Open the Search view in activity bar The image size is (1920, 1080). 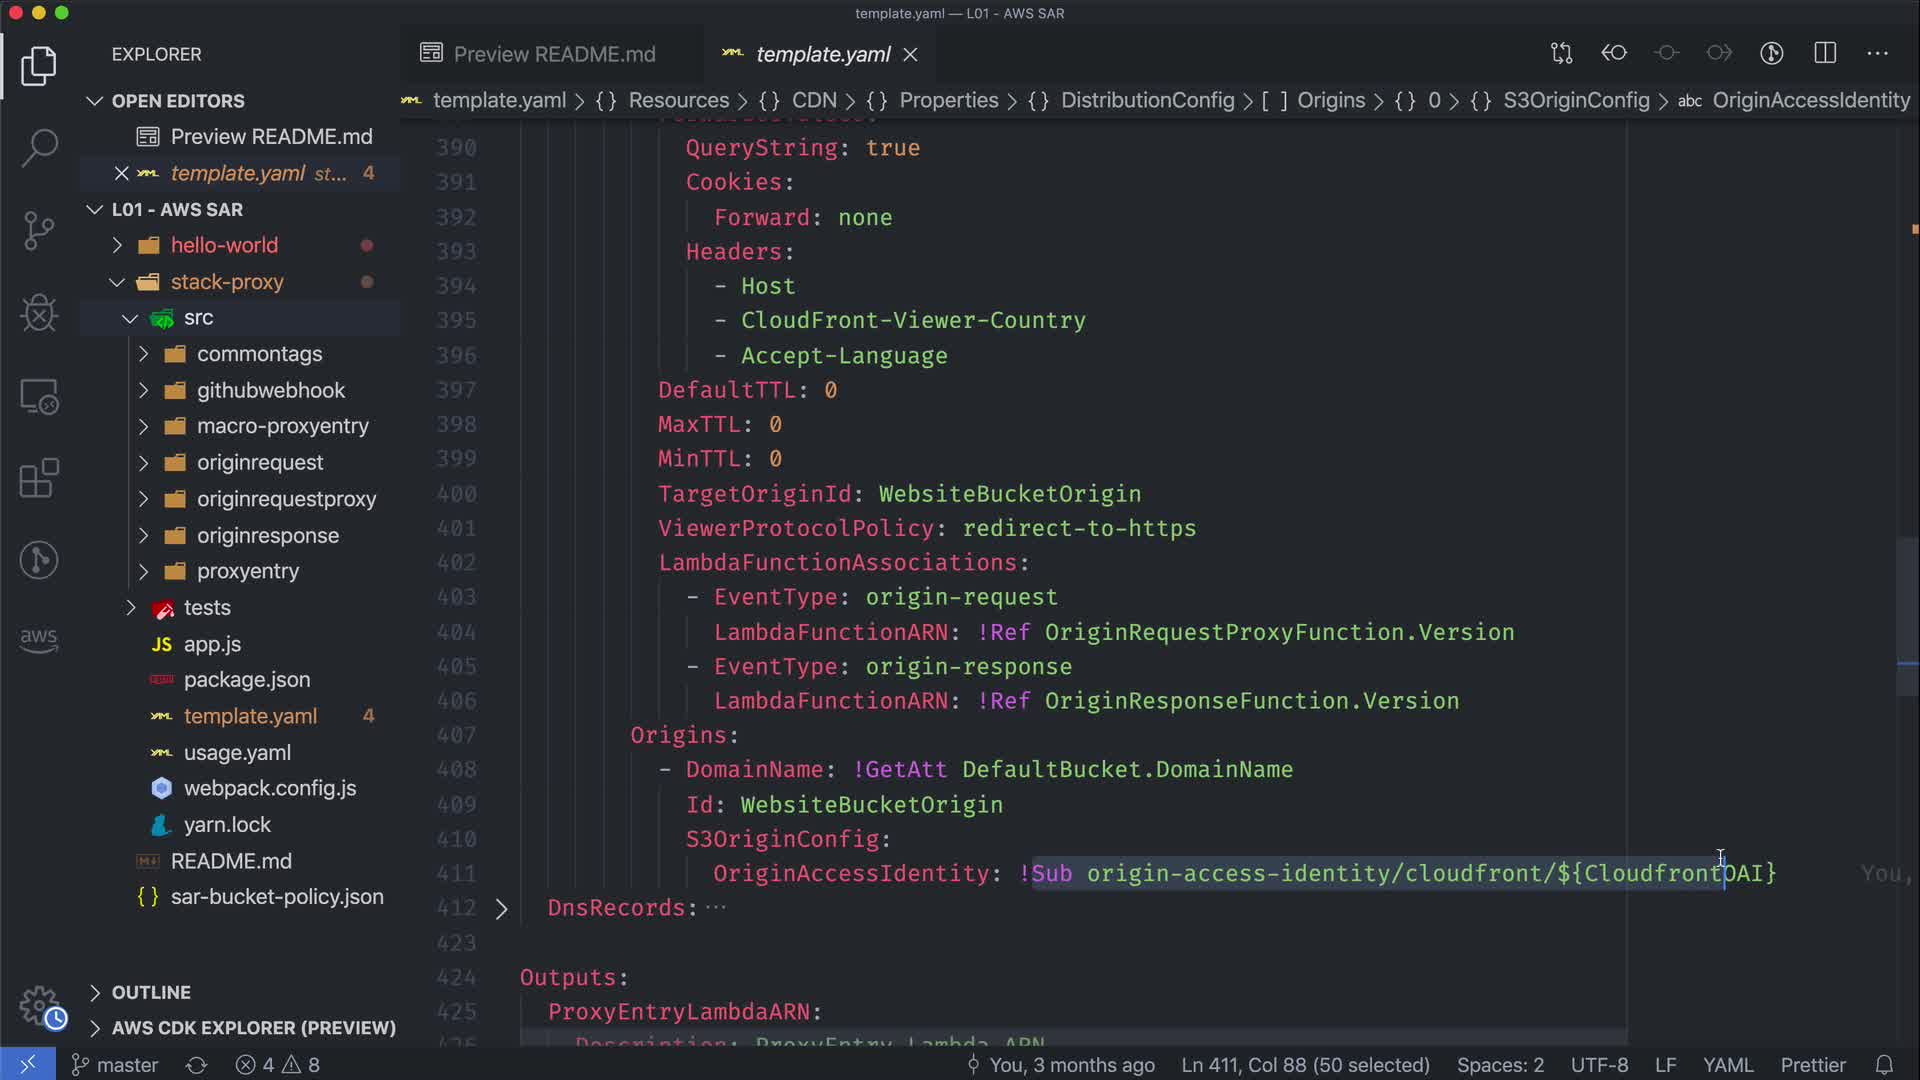tap(39, 148)
